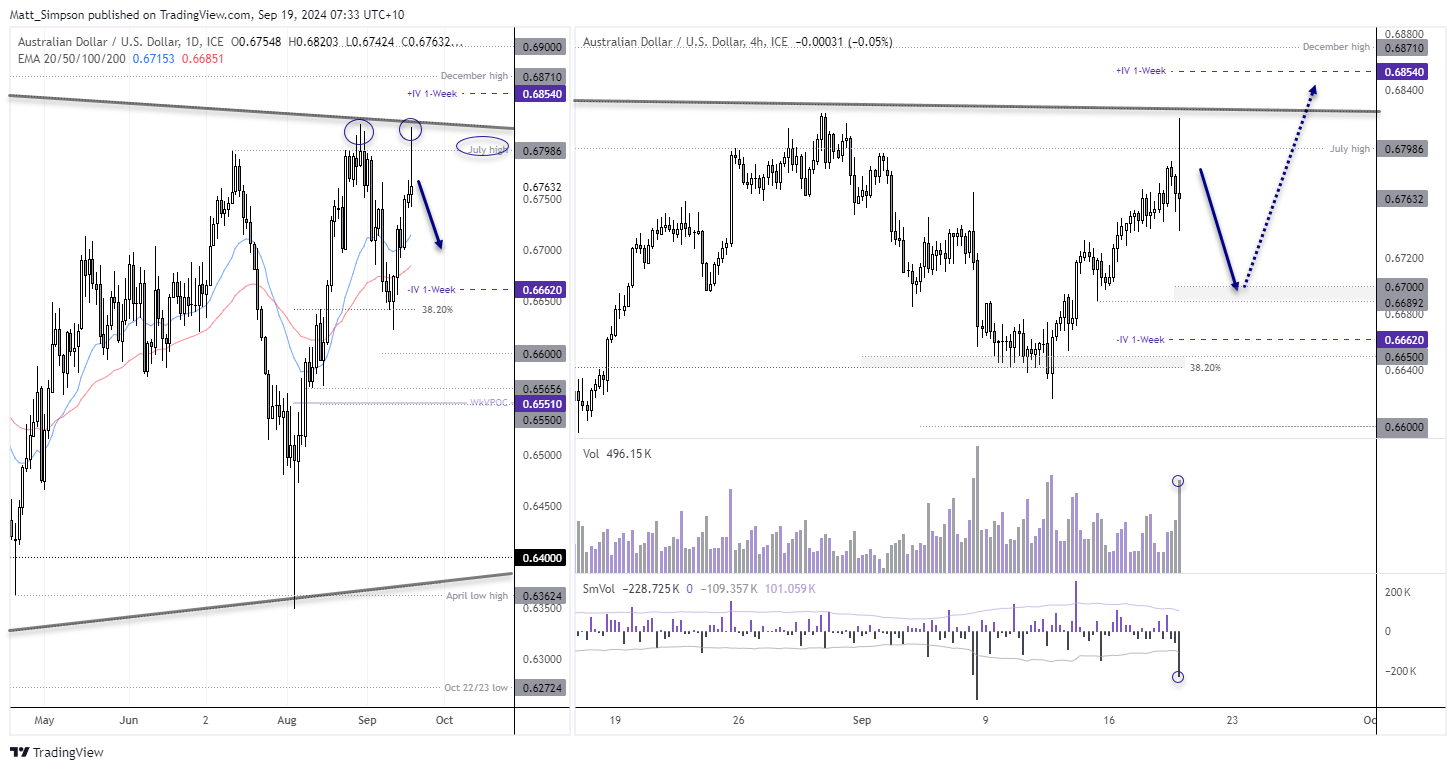Click the 'December high' text on 4h chart

coord(1336,47)
